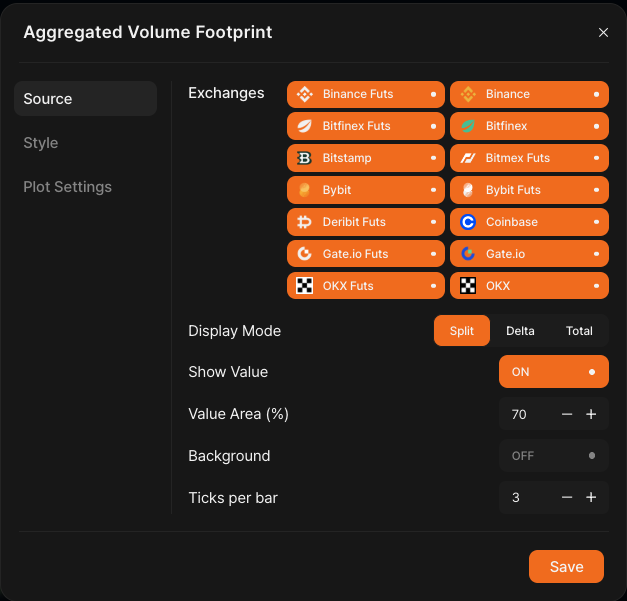Image resolution: width=627 pixels, height=601 pixels.
Task: Toggle the Binance exchange indicator dot
Action: (597, 94)
